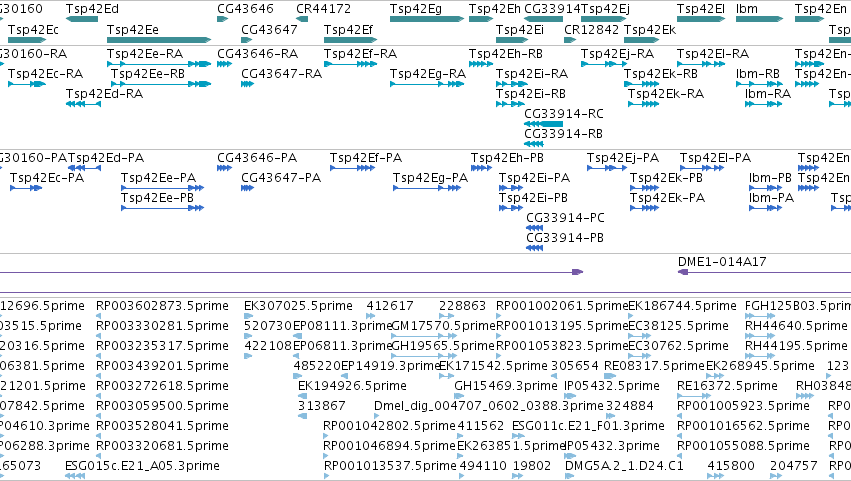Click protein Tsp42Eg-PA

pyautogui.click(x=430, y=178)
